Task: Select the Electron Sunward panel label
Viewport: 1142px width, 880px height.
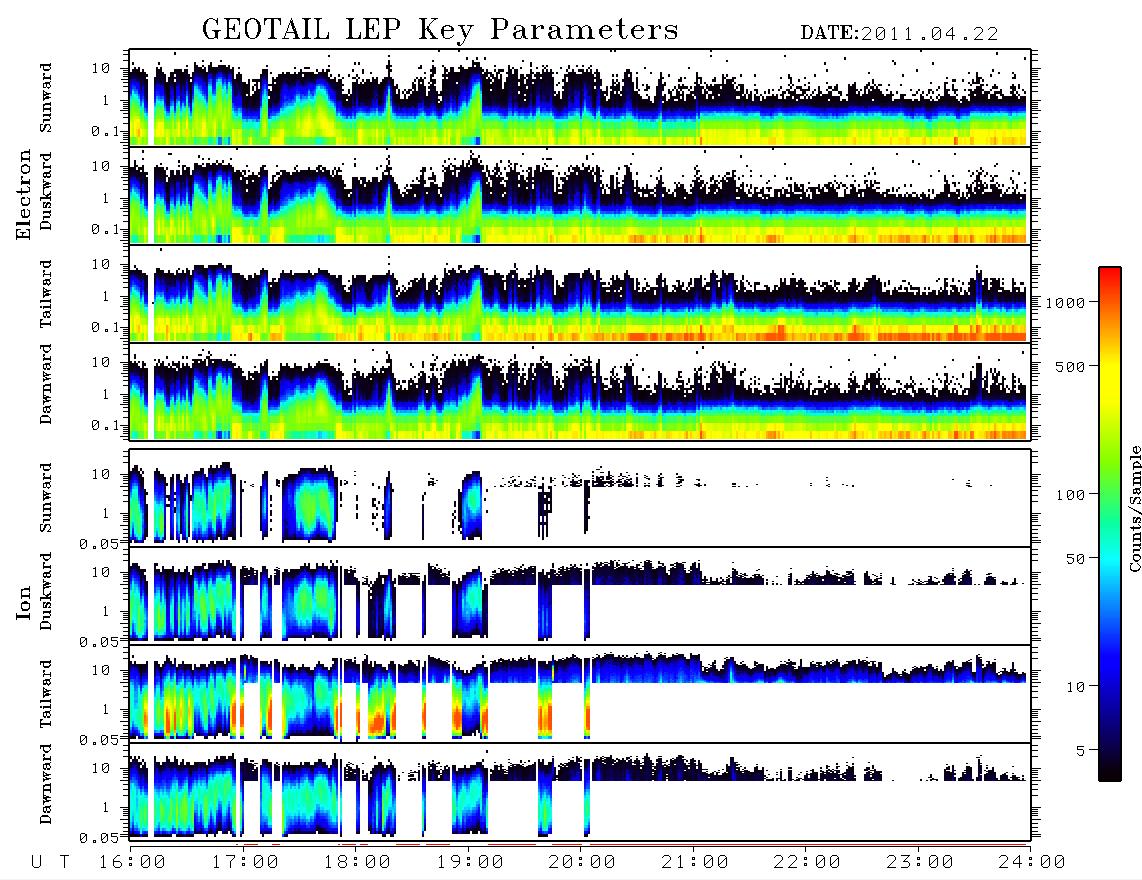Action: [x=46, y=98]
